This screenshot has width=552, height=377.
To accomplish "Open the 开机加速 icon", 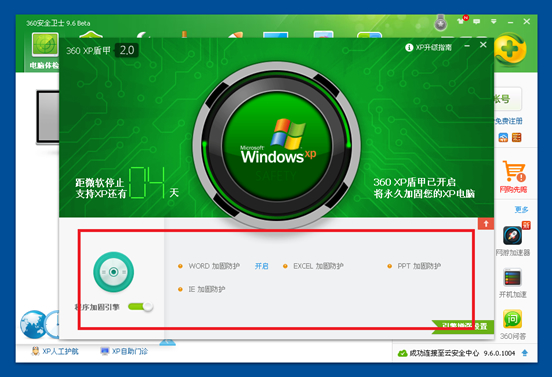I will (513, 278).
